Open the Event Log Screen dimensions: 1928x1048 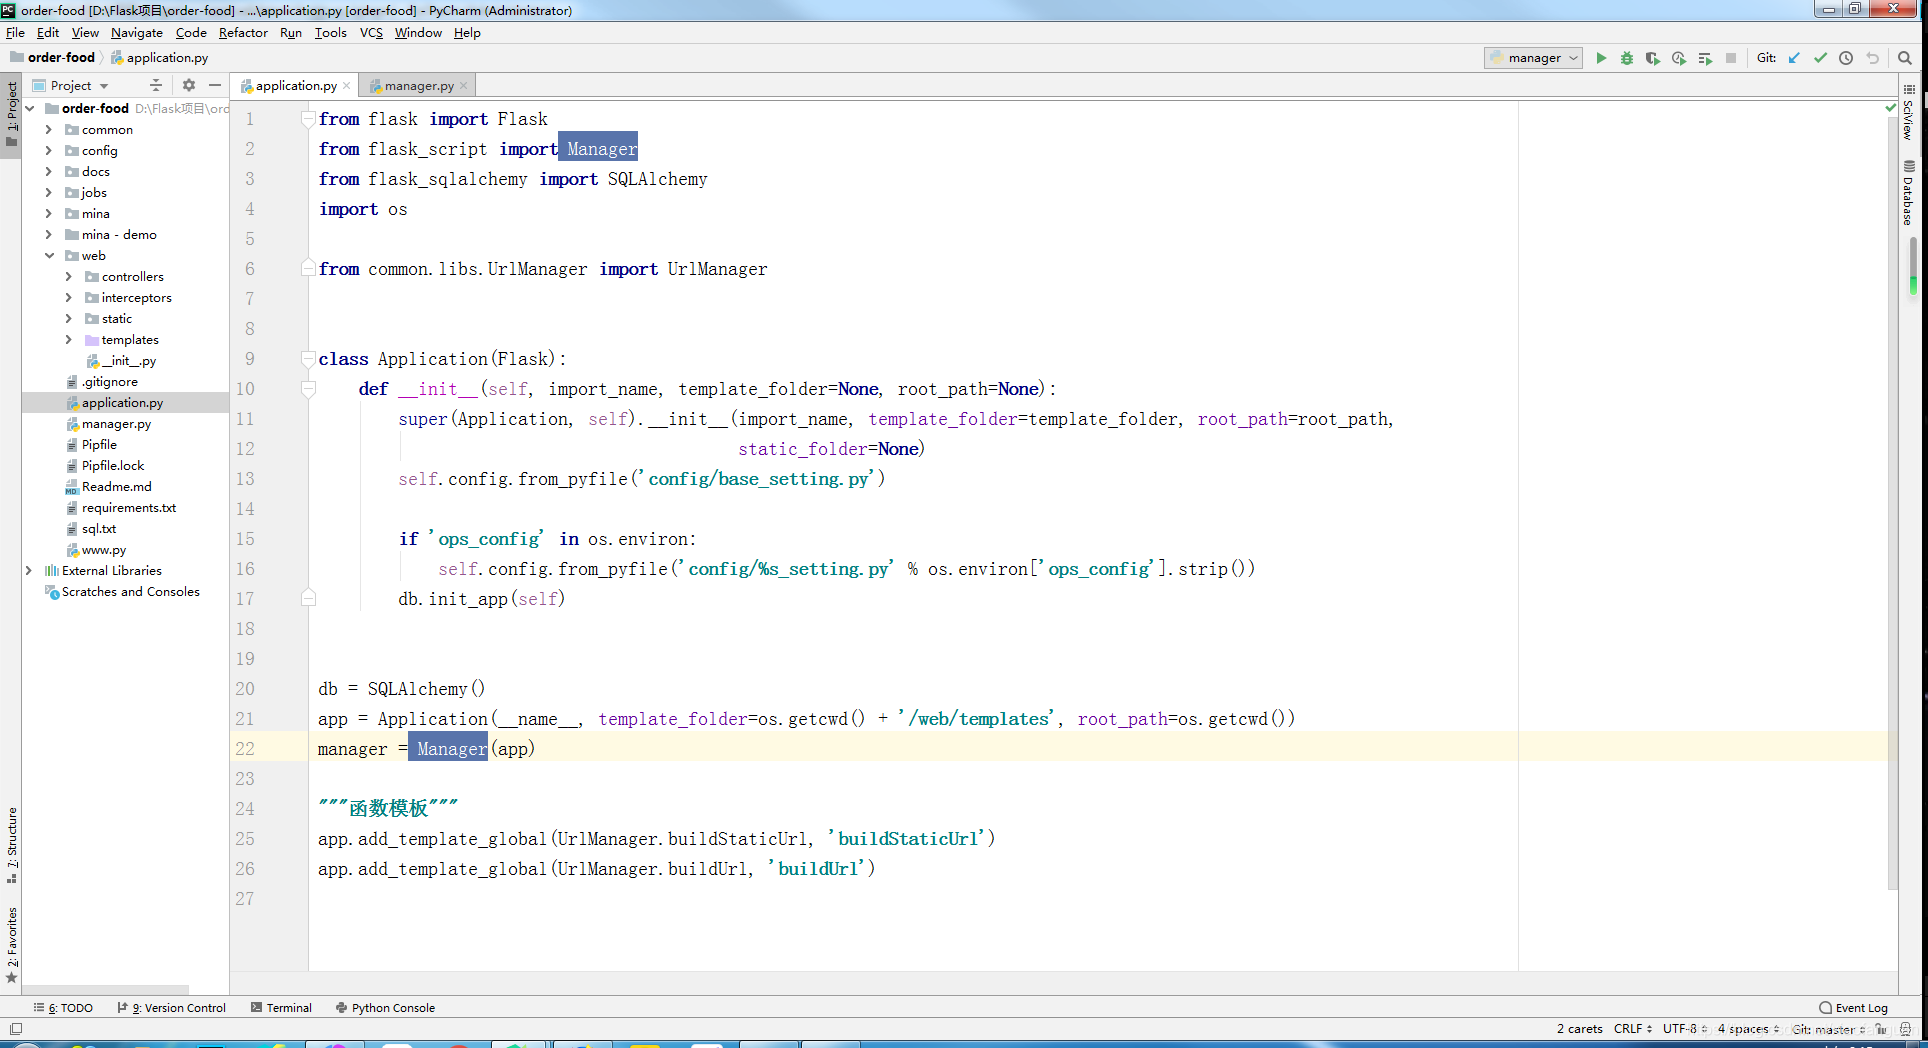coord(1853,1008)
